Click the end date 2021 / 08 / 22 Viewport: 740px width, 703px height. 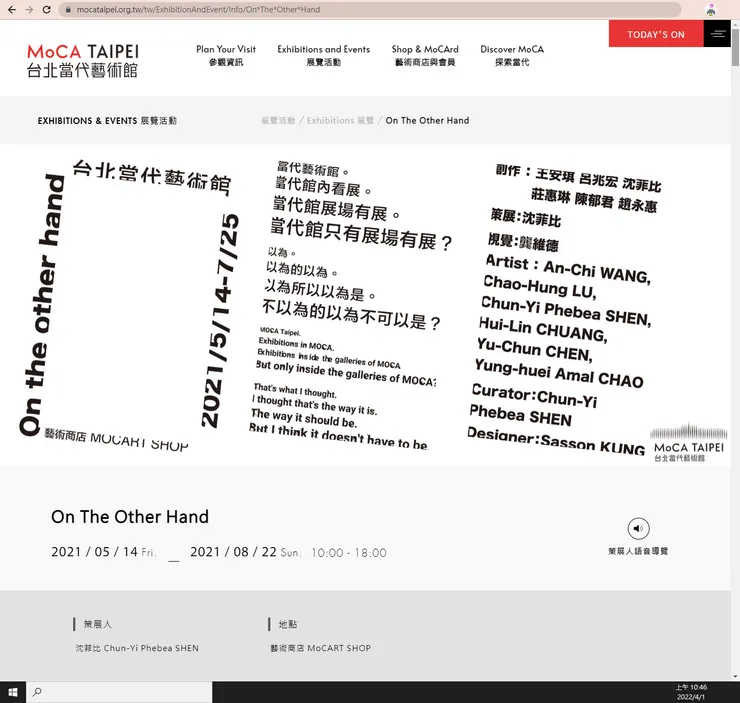(x=233, y=552)
